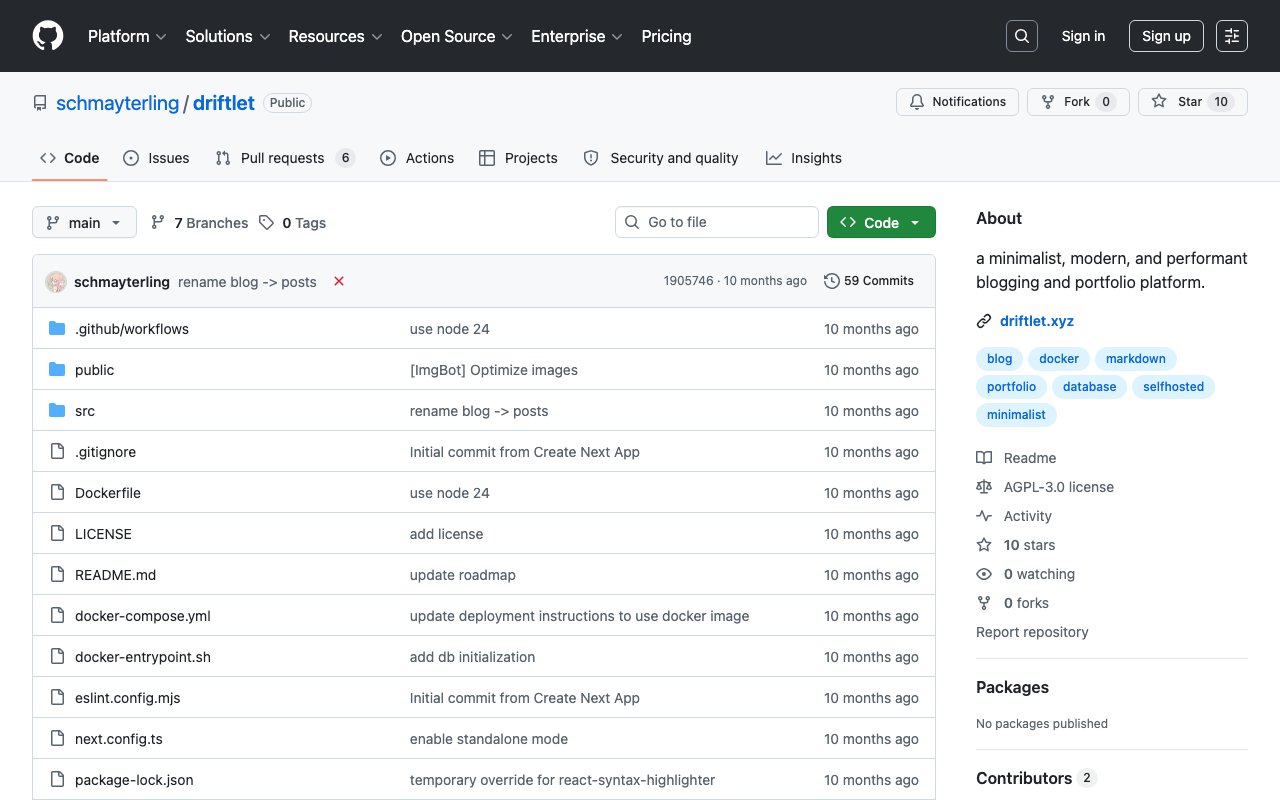The image size is (1280, 800).
Task: Click the Sign in link
Action: 1083,36
